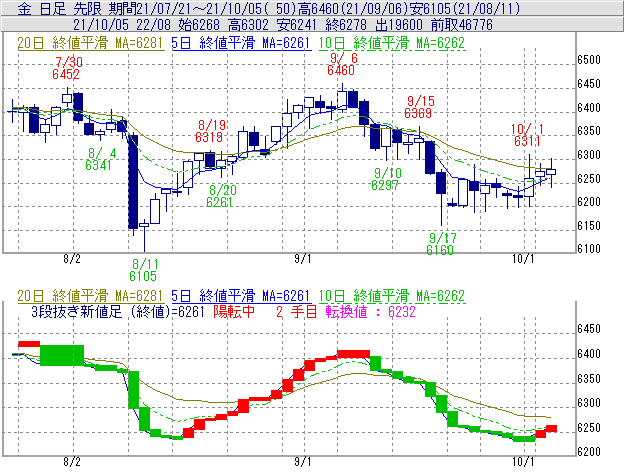
Task: Click the 9/15 6369 high label
Action: pos(419,107)
